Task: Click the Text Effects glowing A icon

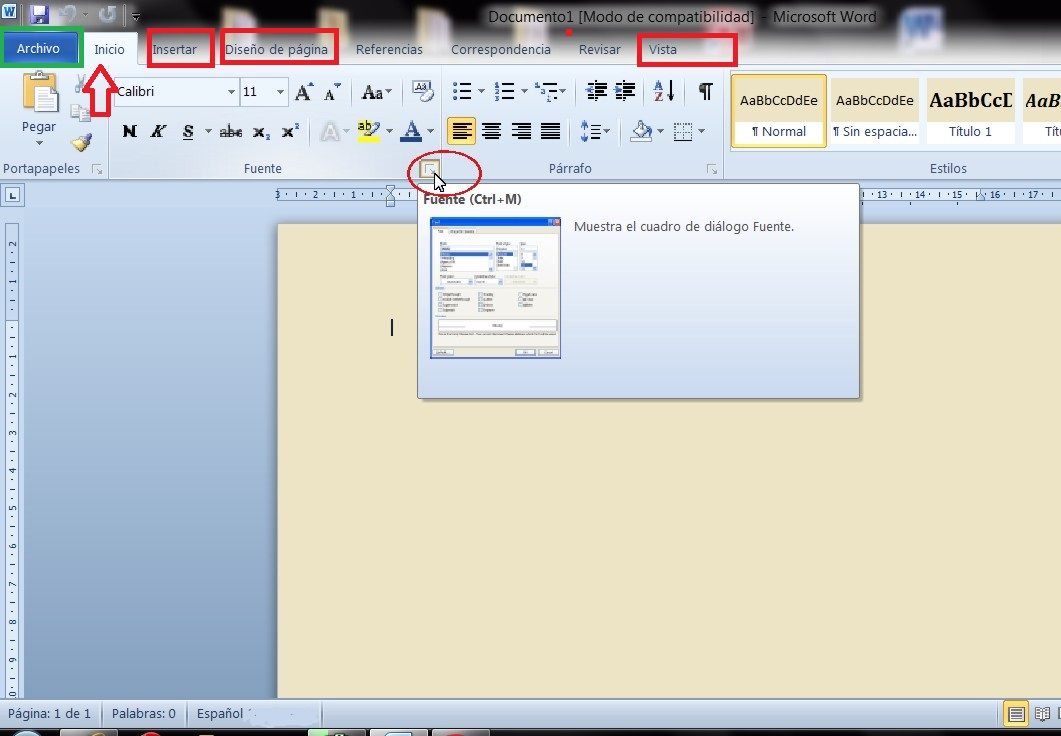Action: click(329, 131)
